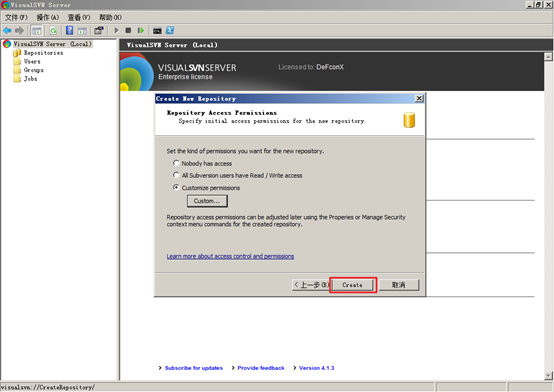Open the 'Provide feedback' link
Screen dimensions: 554x392
tap(261, 368)
